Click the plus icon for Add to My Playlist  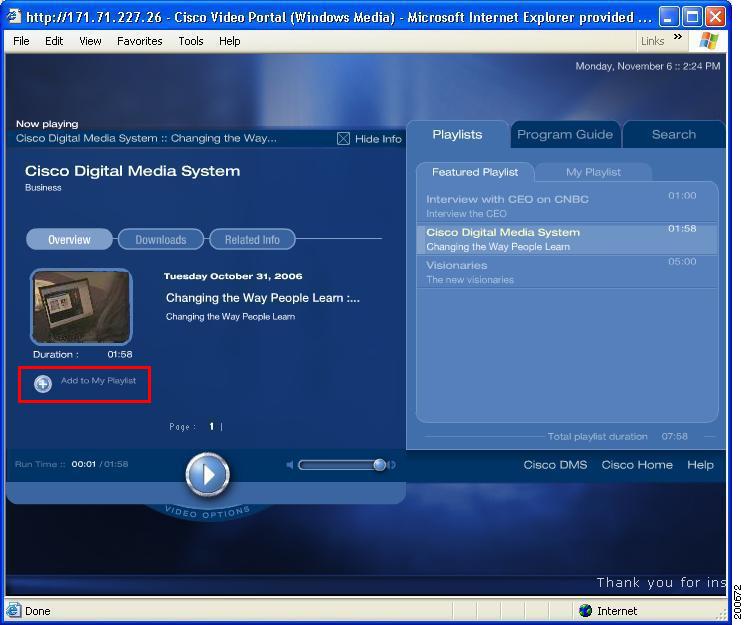(x=43, y=384)
